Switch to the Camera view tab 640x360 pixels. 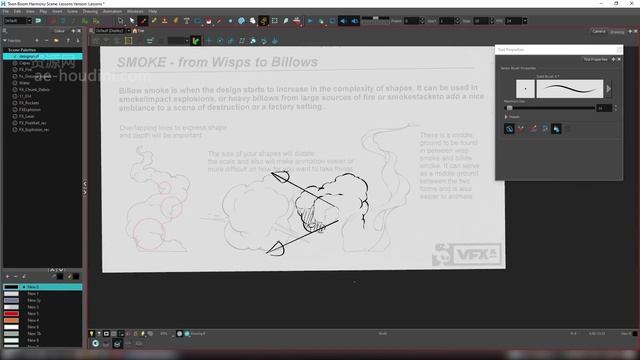click(x=599, y=31)
